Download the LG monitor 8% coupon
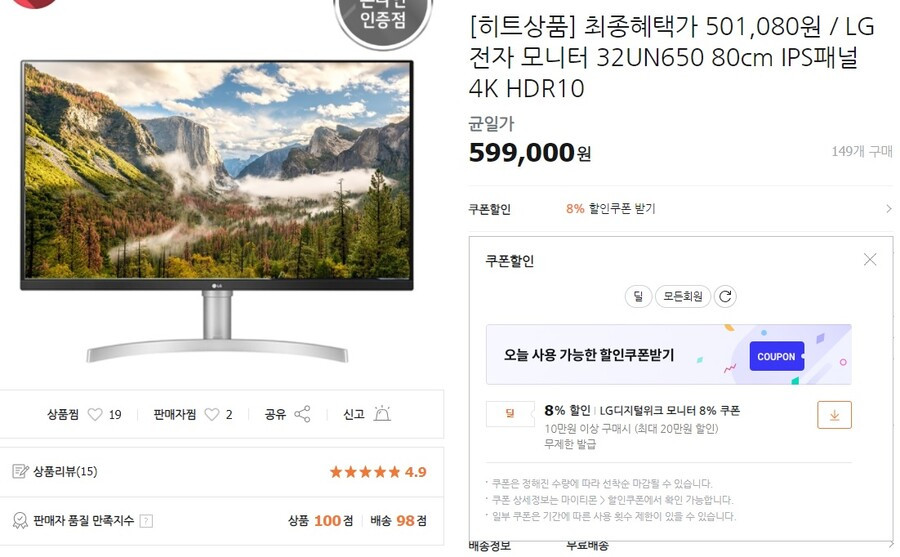Viewport: 900px width, 557px height. pos(834,415)
